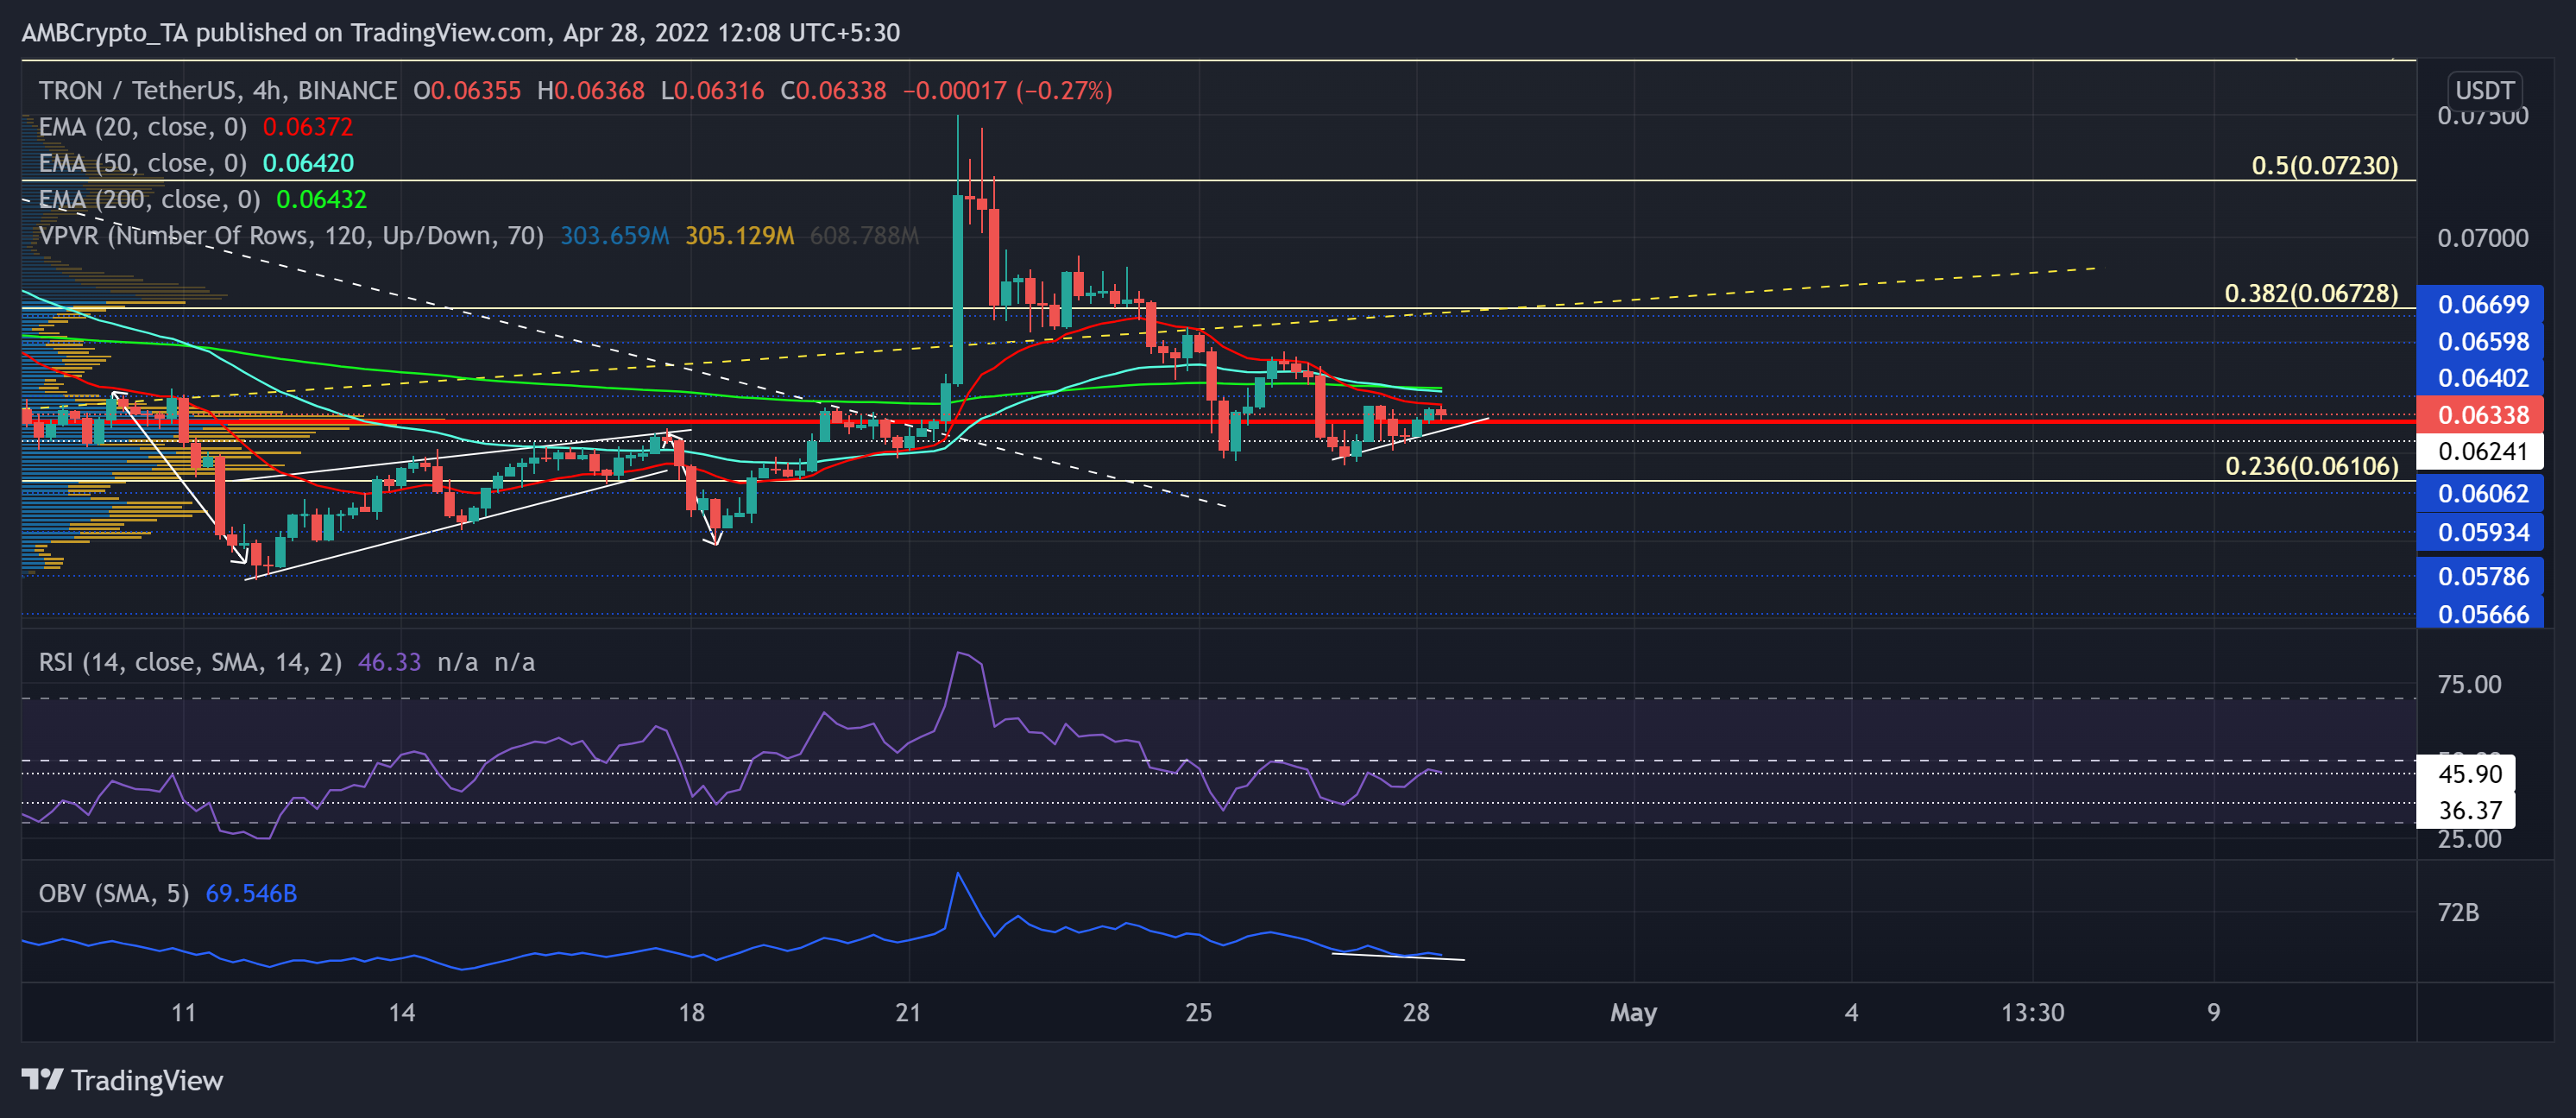Image resolution: width=2576 pixels, height=1118 pixels.
Task: Click the 0.05666 blue price tag
Action: (x=2482, y=613)
